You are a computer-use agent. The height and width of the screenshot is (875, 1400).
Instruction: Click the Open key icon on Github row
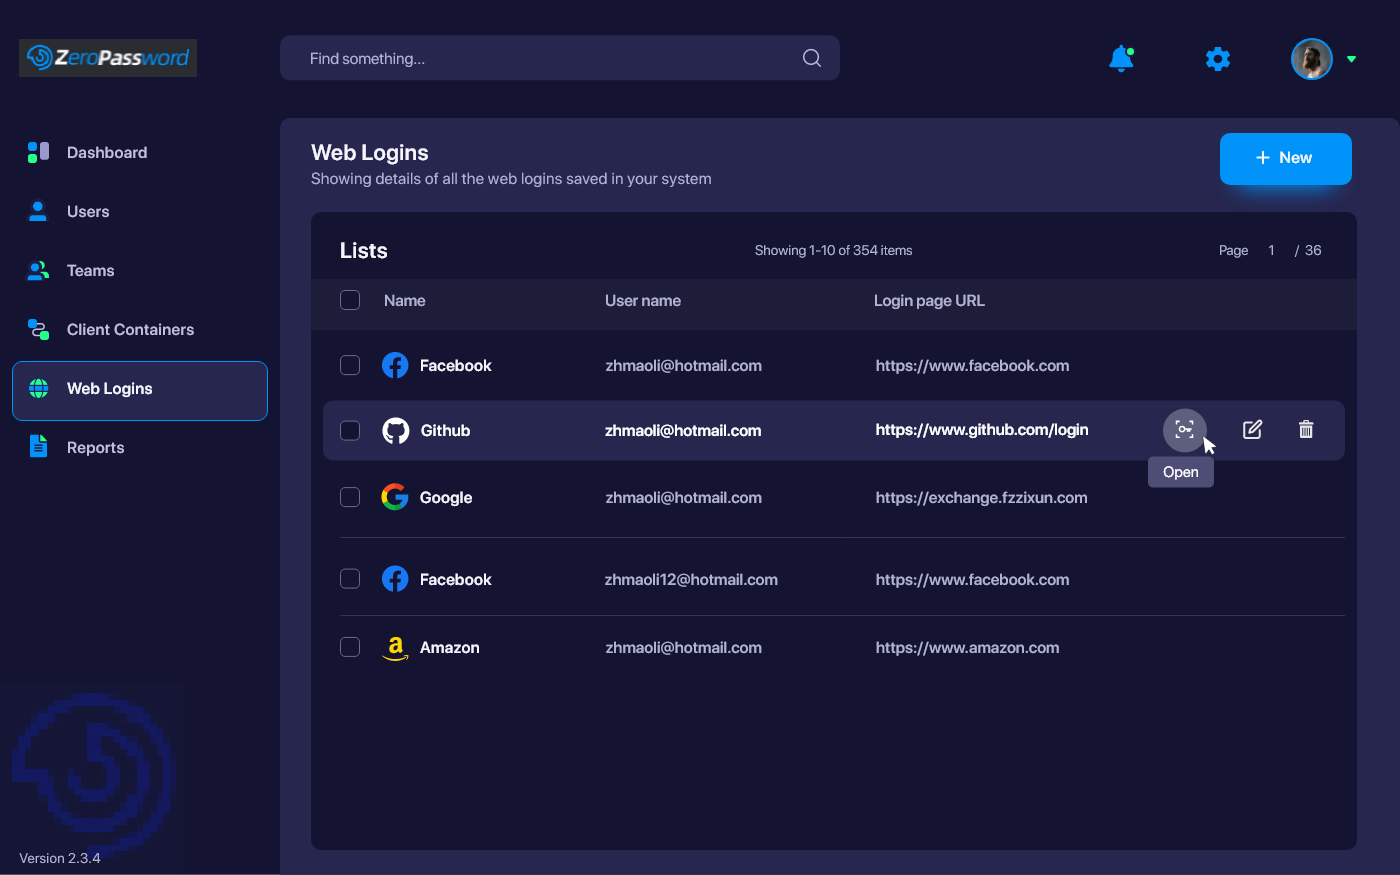point(1184,430)
